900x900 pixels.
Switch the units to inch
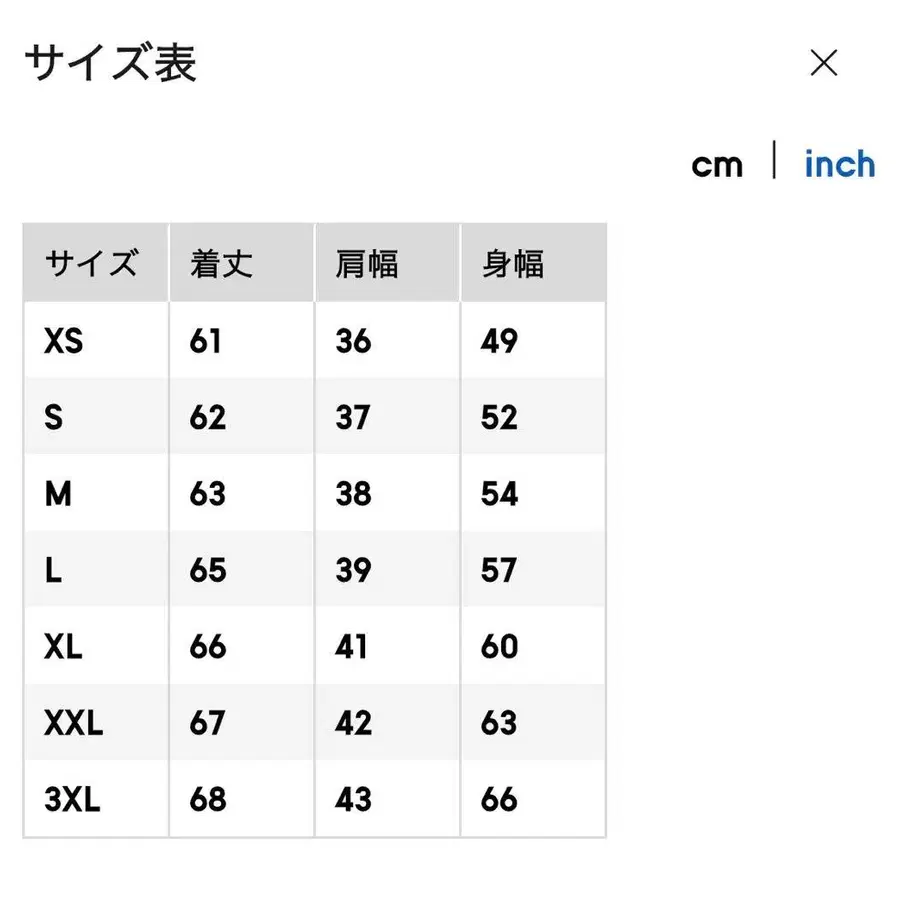(x=840, y=164)
